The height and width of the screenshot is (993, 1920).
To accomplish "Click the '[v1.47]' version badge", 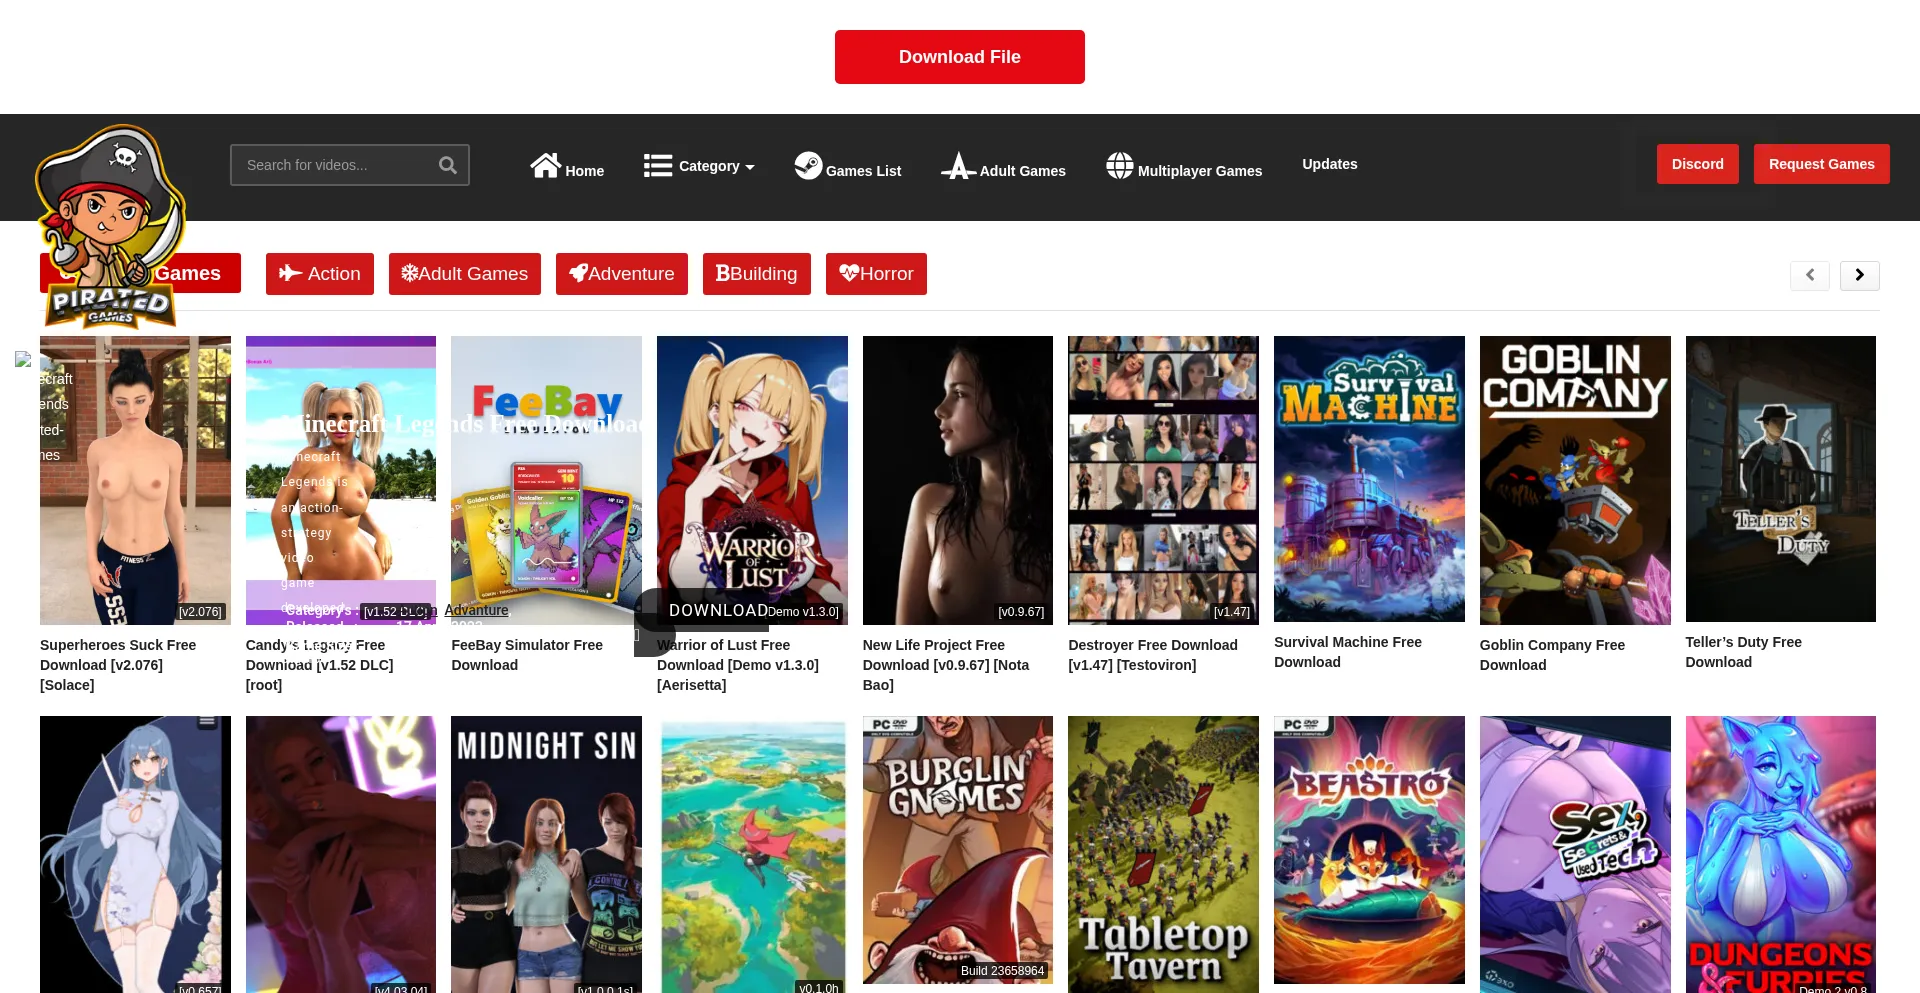I will pos(1232,612).
